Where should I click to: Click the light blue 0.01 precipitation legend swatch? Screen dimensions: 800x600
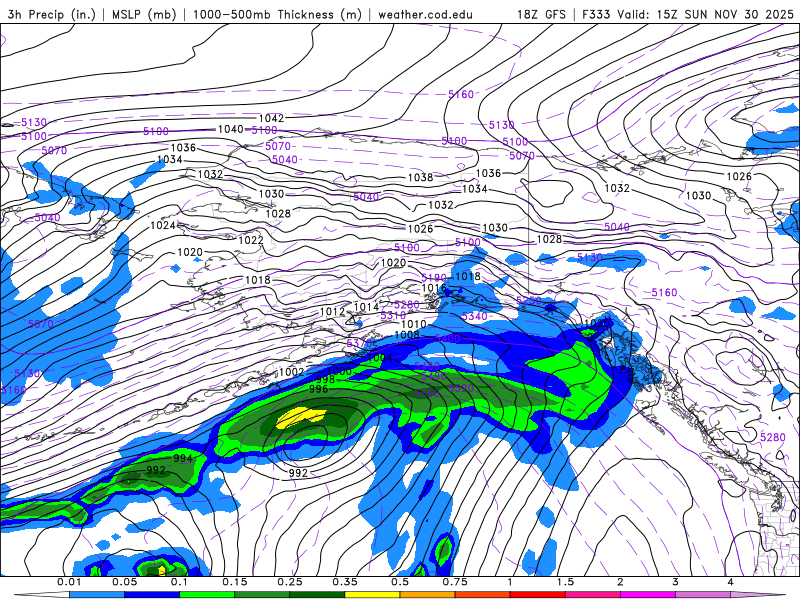point(97,595)
